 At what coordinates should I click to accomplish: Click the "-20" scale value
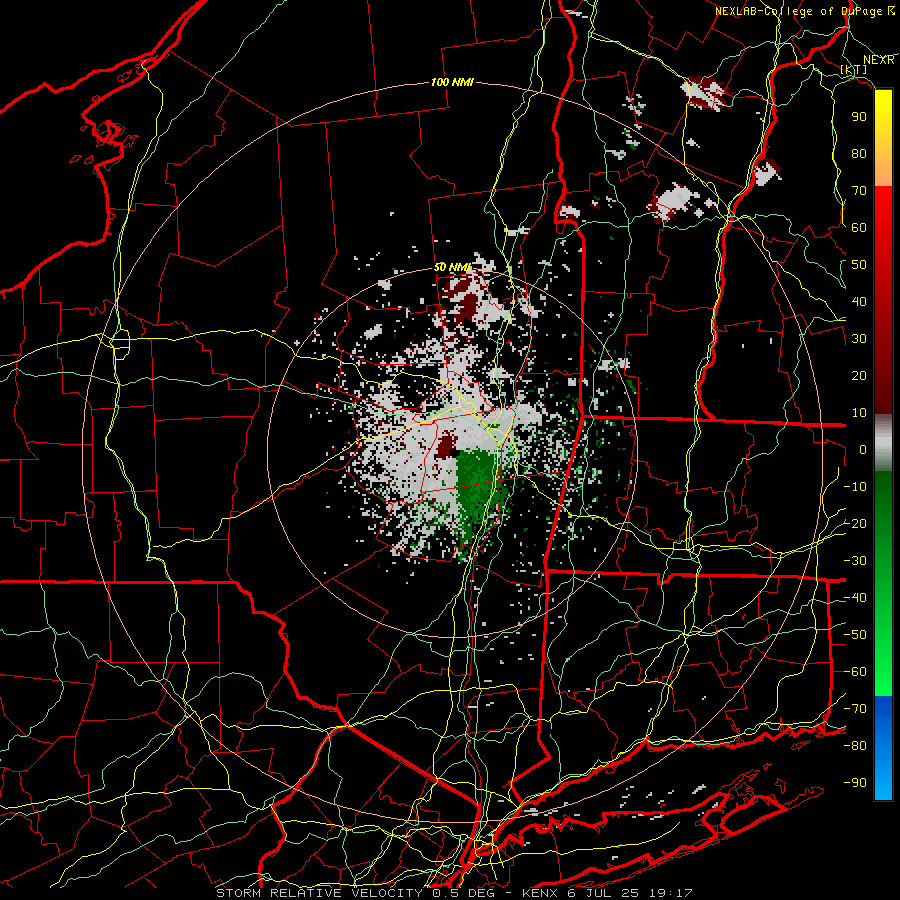point(855,523)
